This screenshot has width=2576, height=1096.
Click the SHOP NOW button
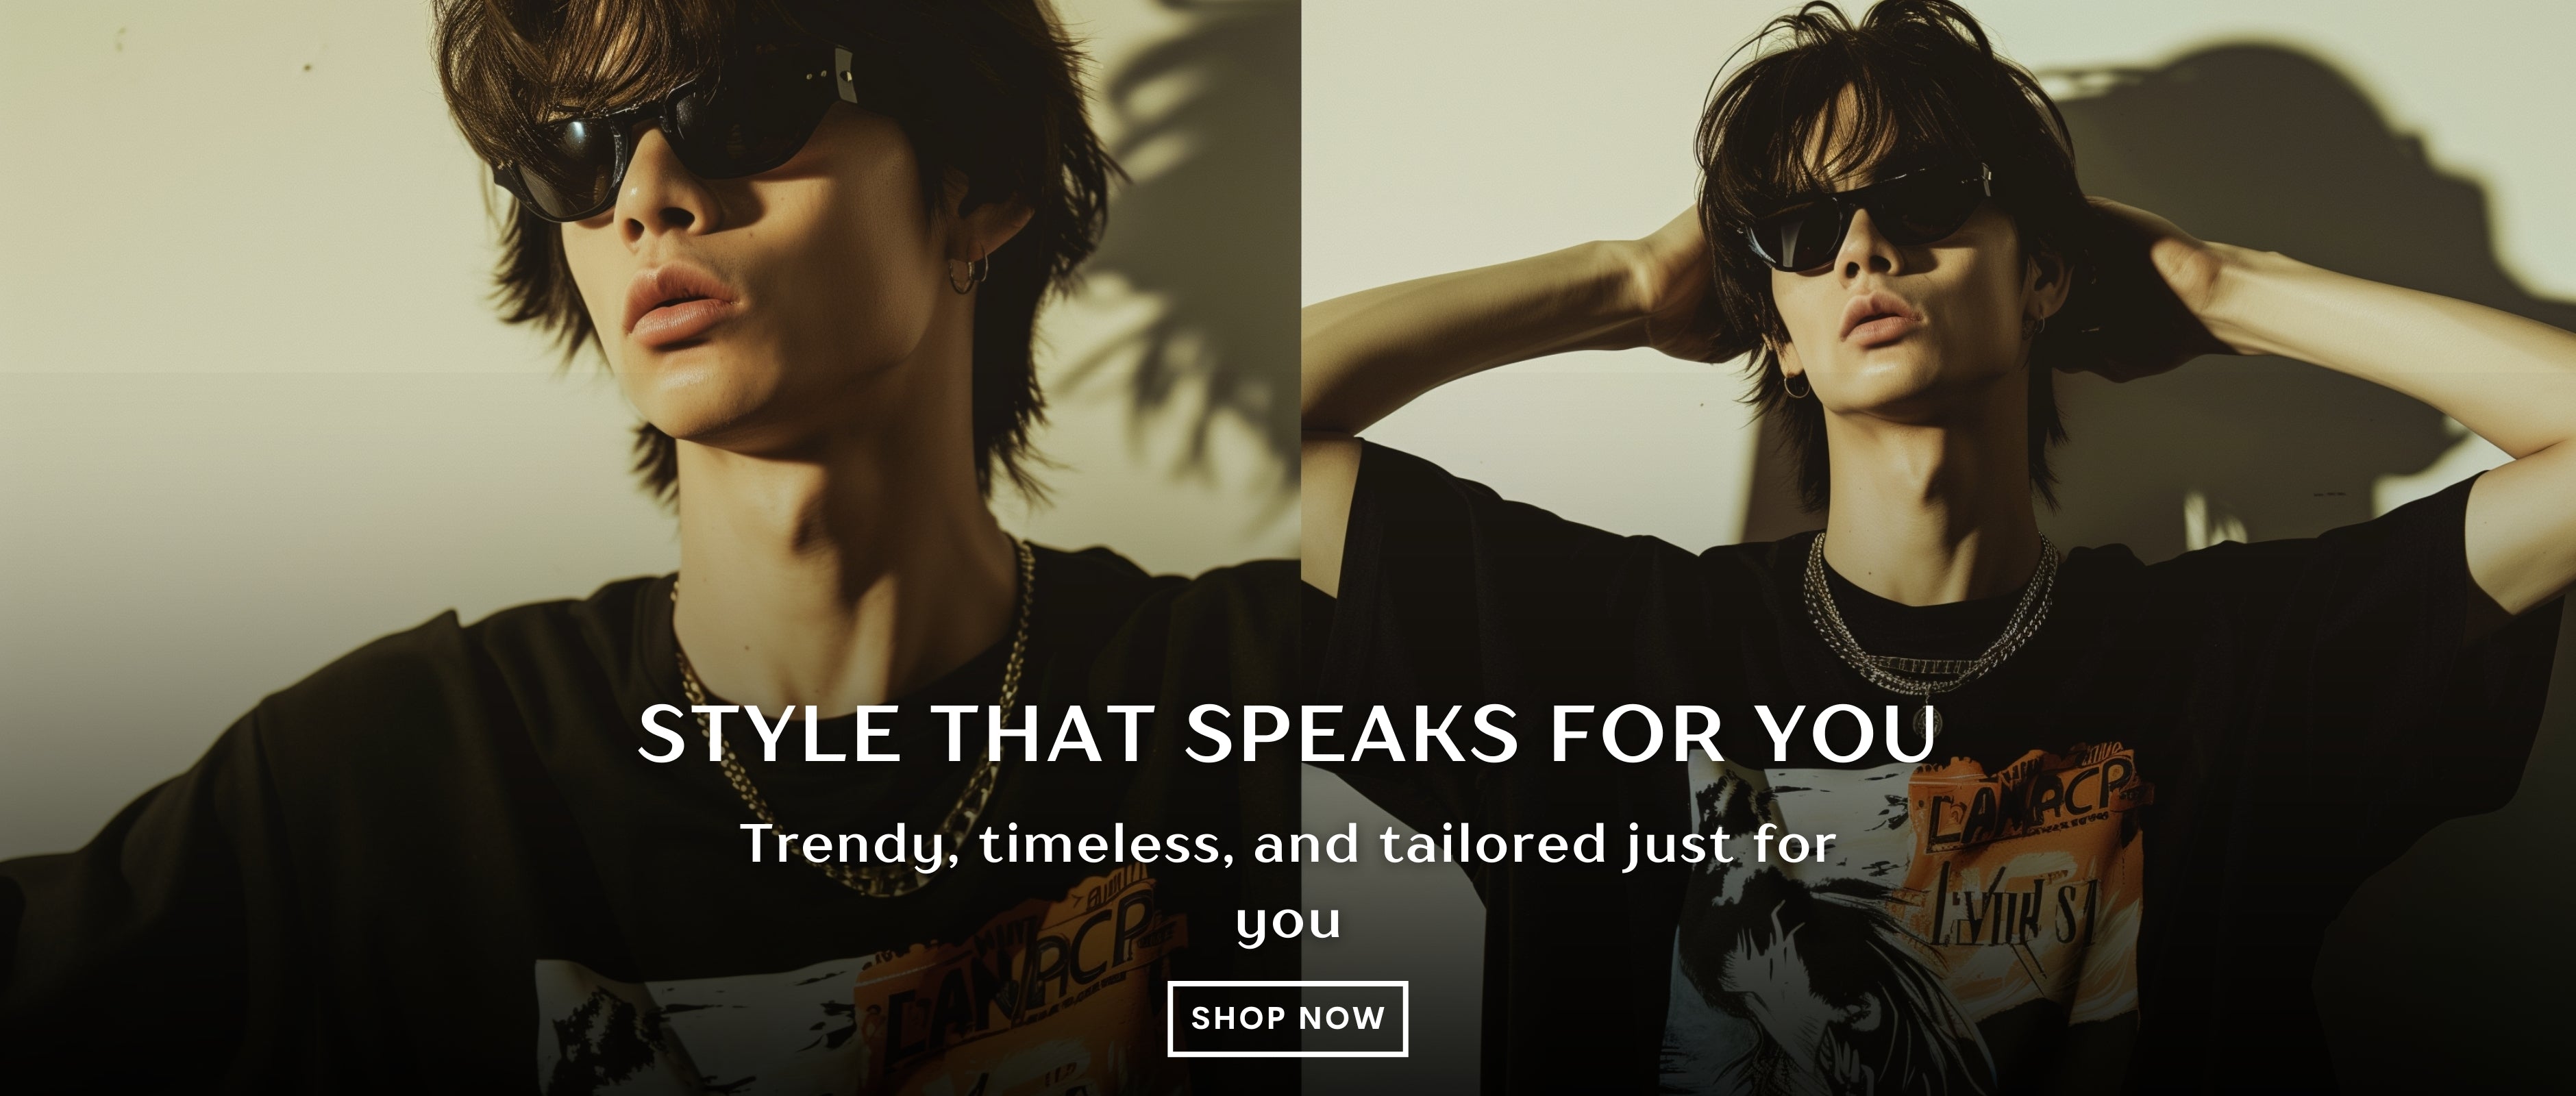click(1288, 1018)
